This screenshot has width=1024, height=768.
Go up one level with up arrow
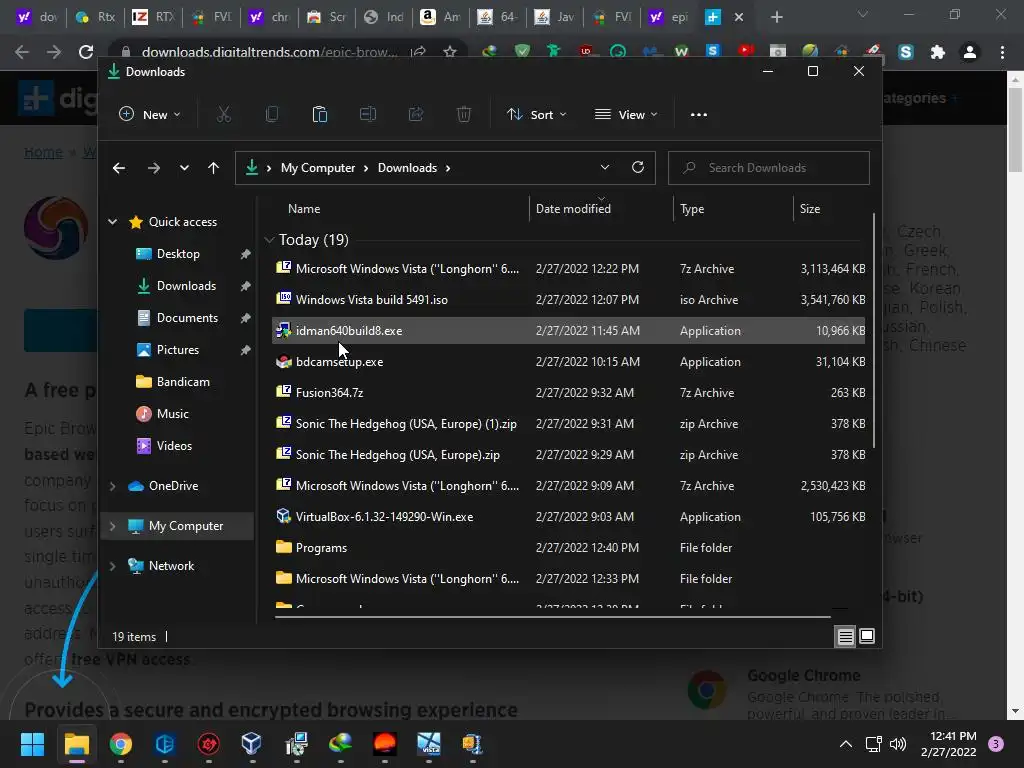(x=214, y=168)
